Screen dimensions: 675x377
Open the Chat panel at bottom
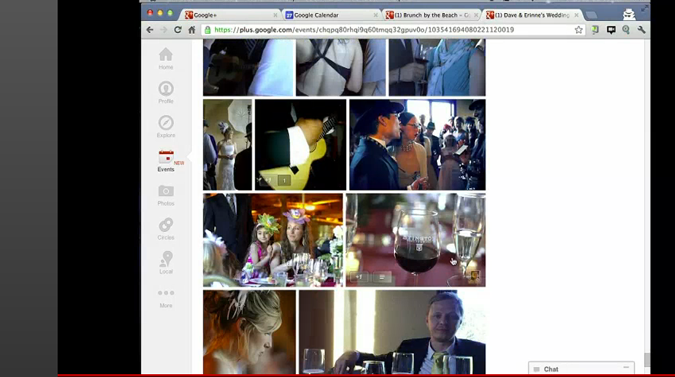coord(581,369)
